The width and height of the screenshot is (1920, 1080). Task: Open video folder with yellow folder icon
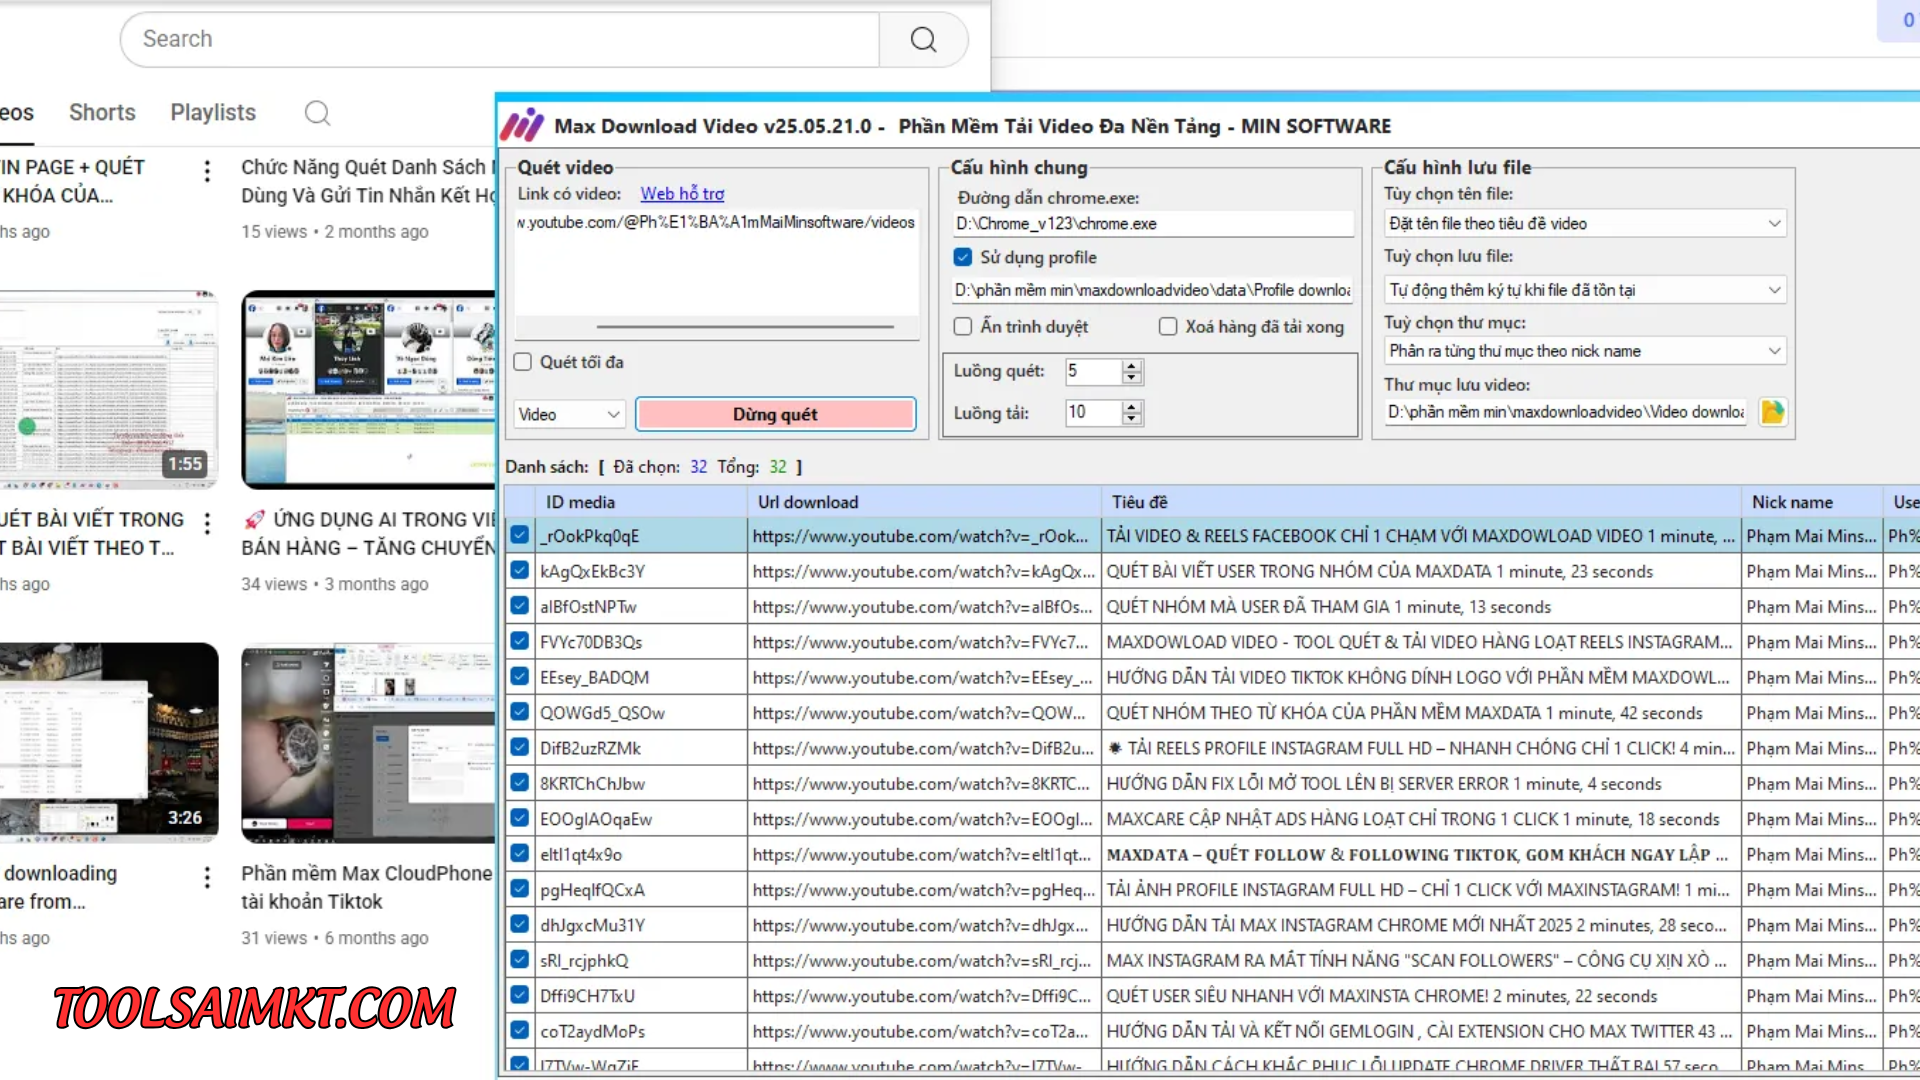tap(1772, 412)
